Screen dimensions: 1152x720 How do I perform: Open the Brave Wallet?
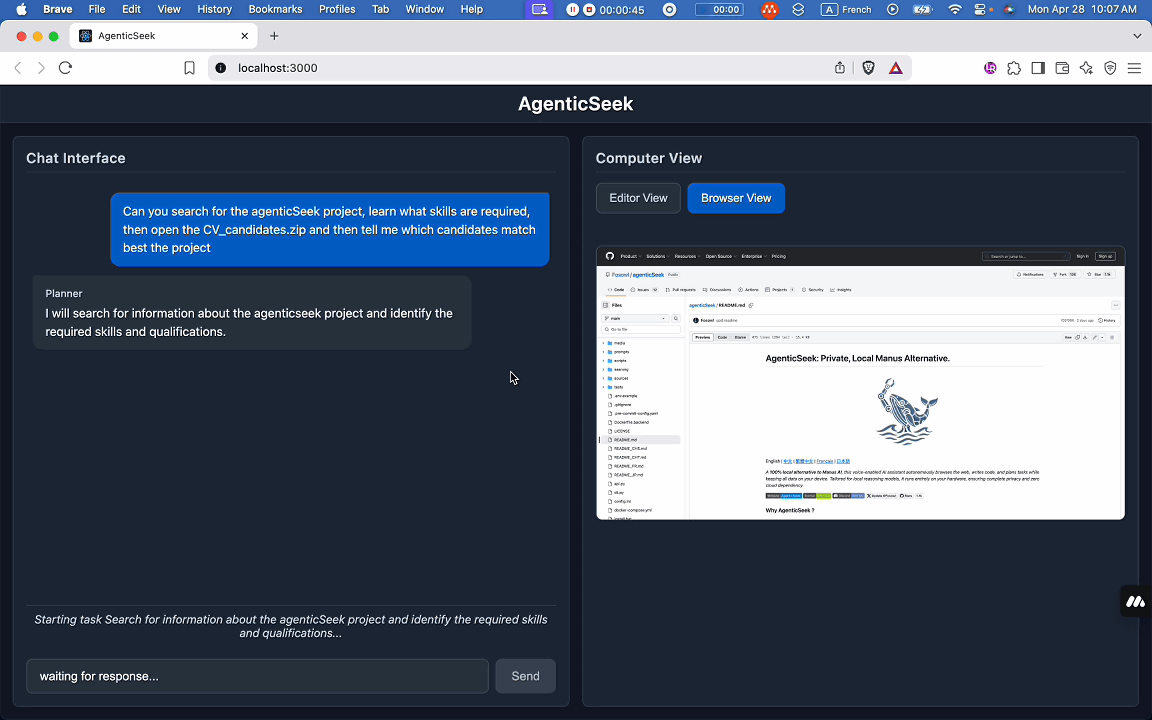pyautogui.click(x=1062, y=68)
